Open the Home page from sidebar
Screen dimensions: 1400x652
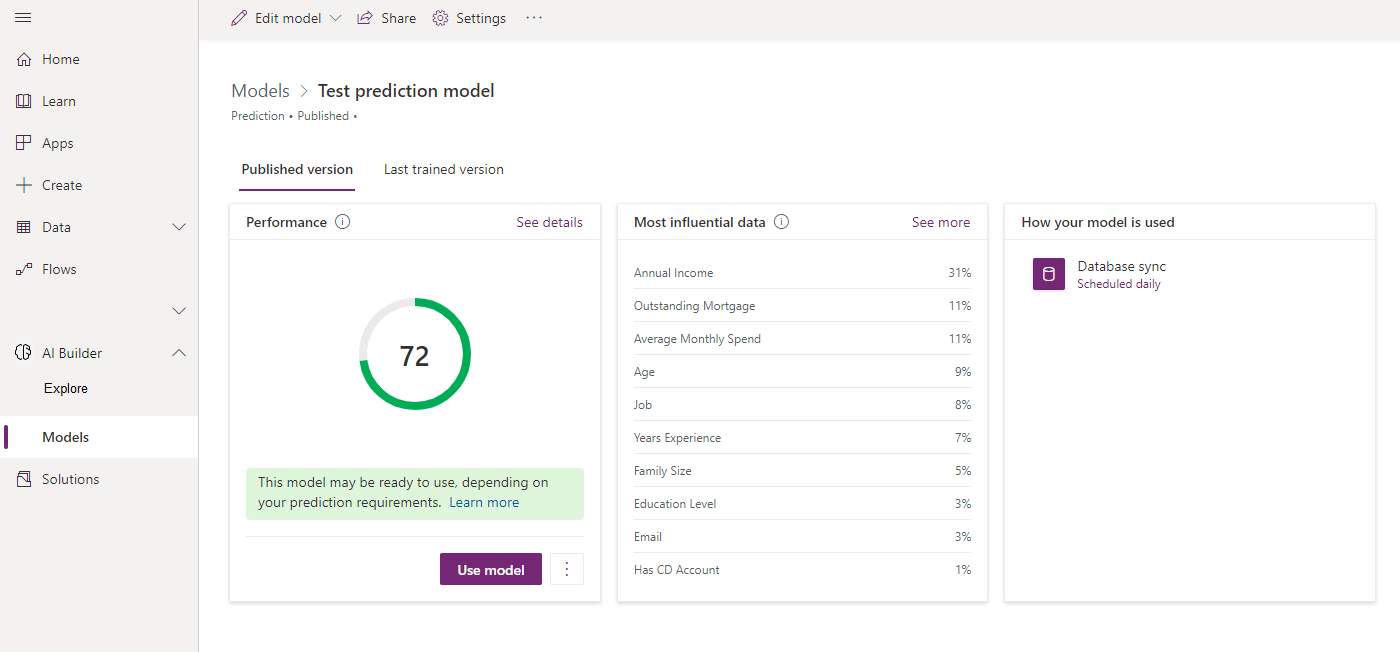(x=57, y=59)
